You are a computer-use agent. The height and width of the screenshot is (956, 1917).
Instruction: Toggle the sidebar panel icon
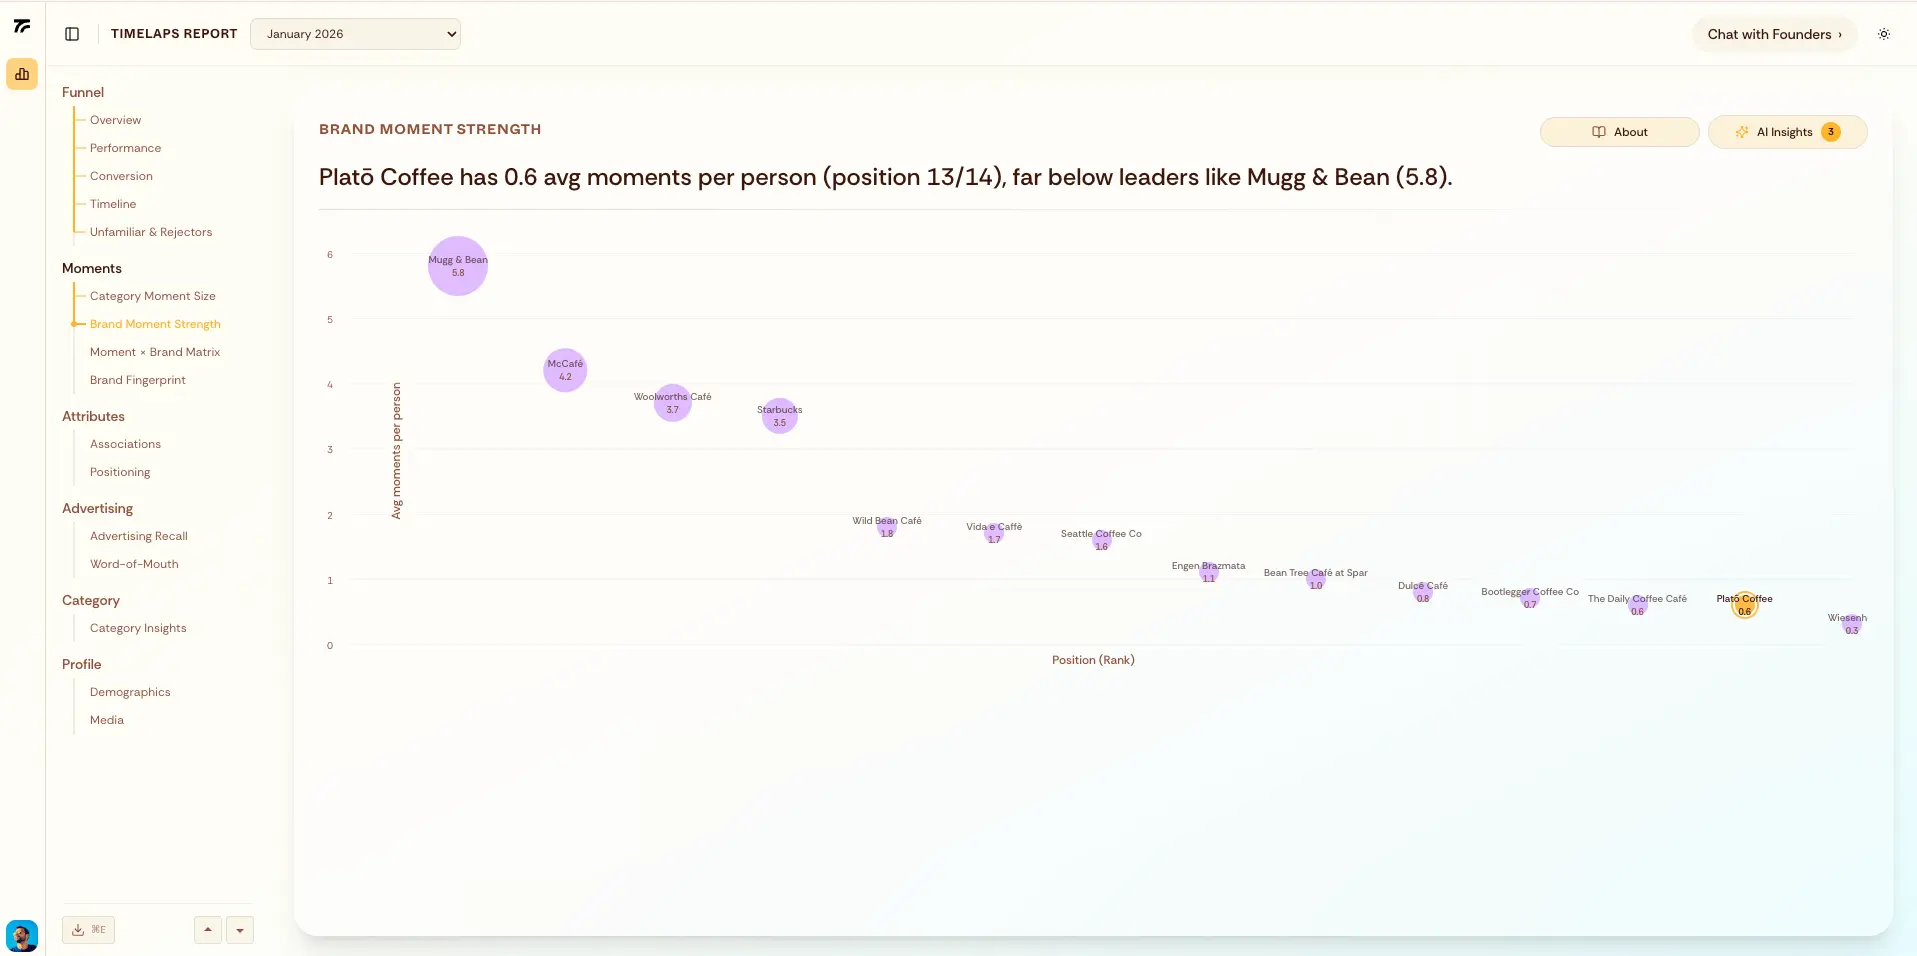tap(72, 34)
